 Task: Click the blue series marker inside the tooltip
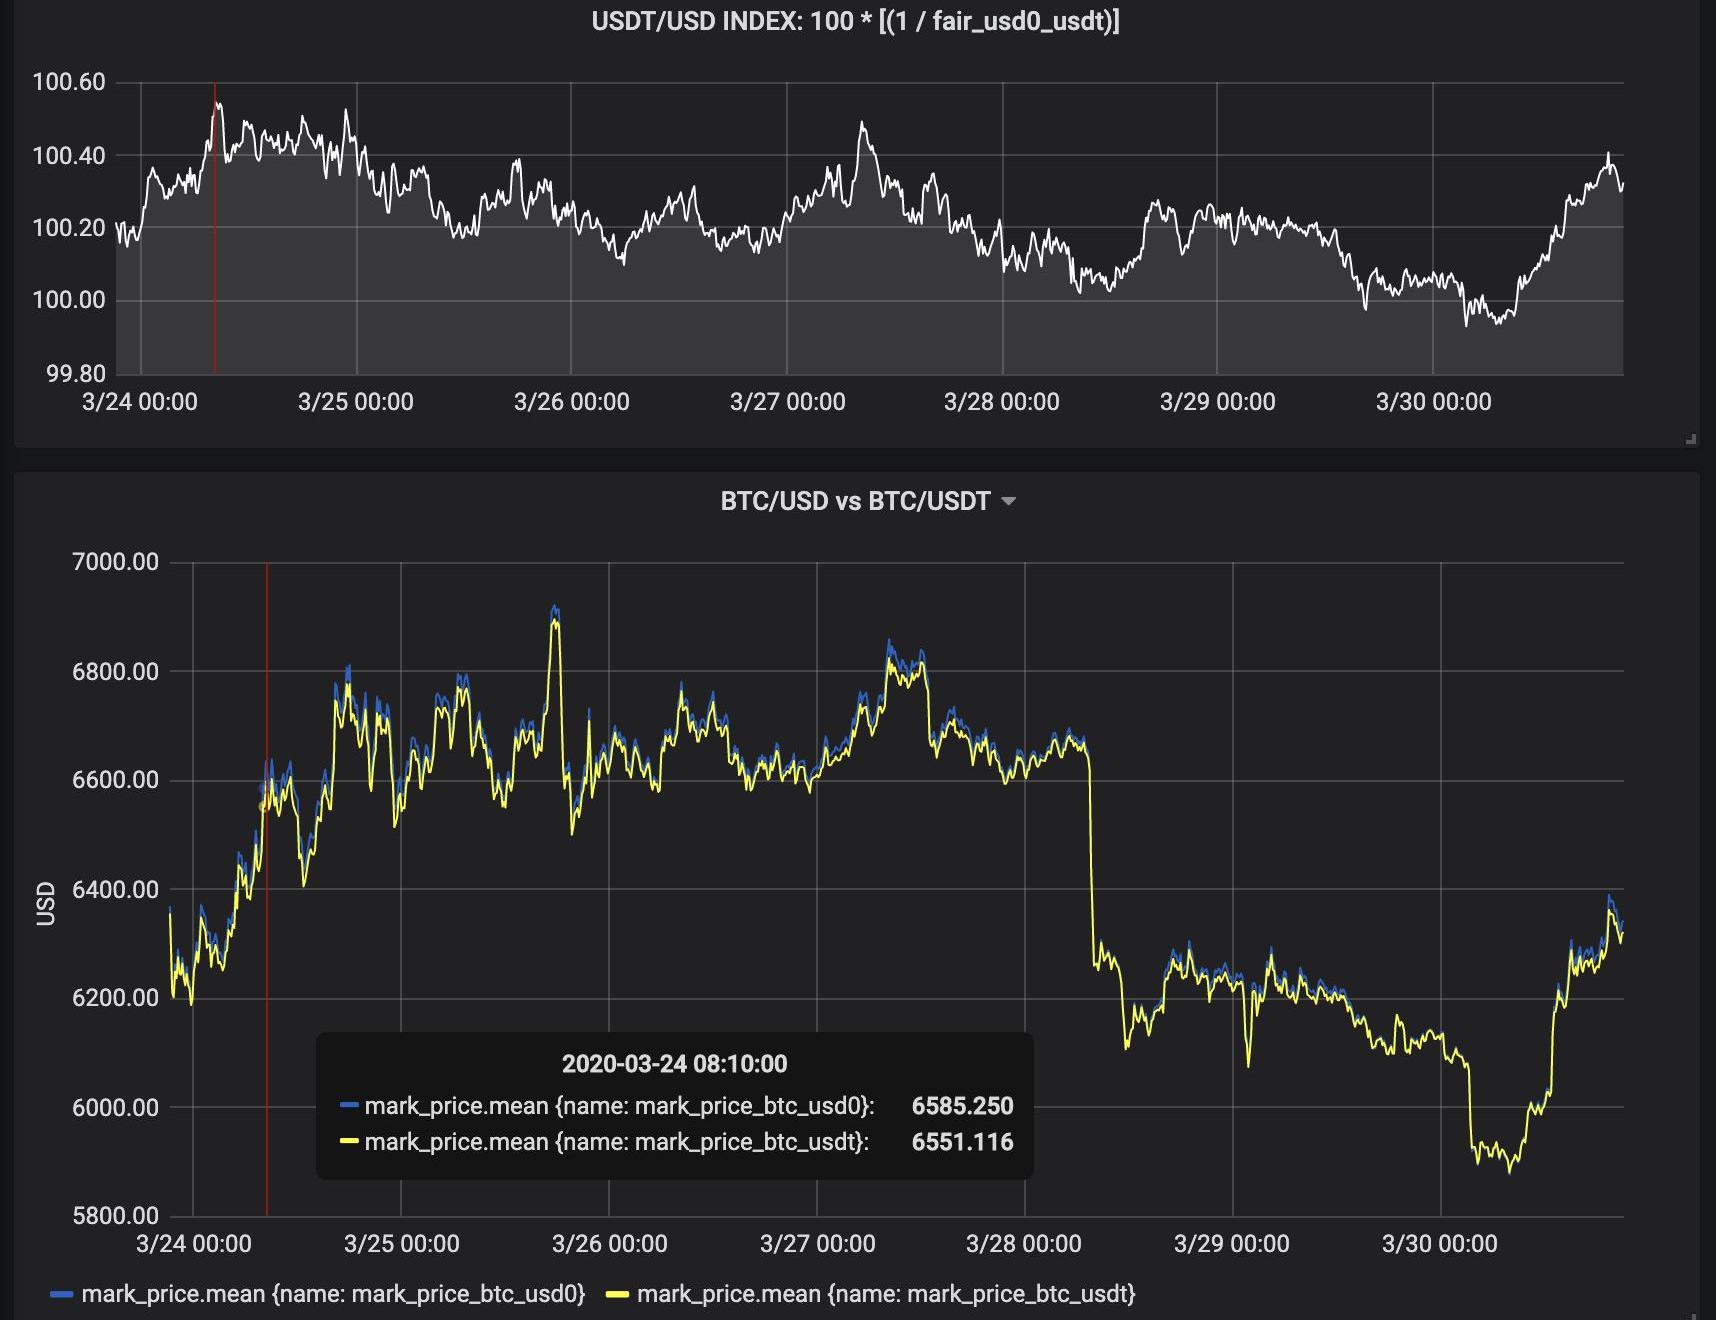pos(349,1106)
